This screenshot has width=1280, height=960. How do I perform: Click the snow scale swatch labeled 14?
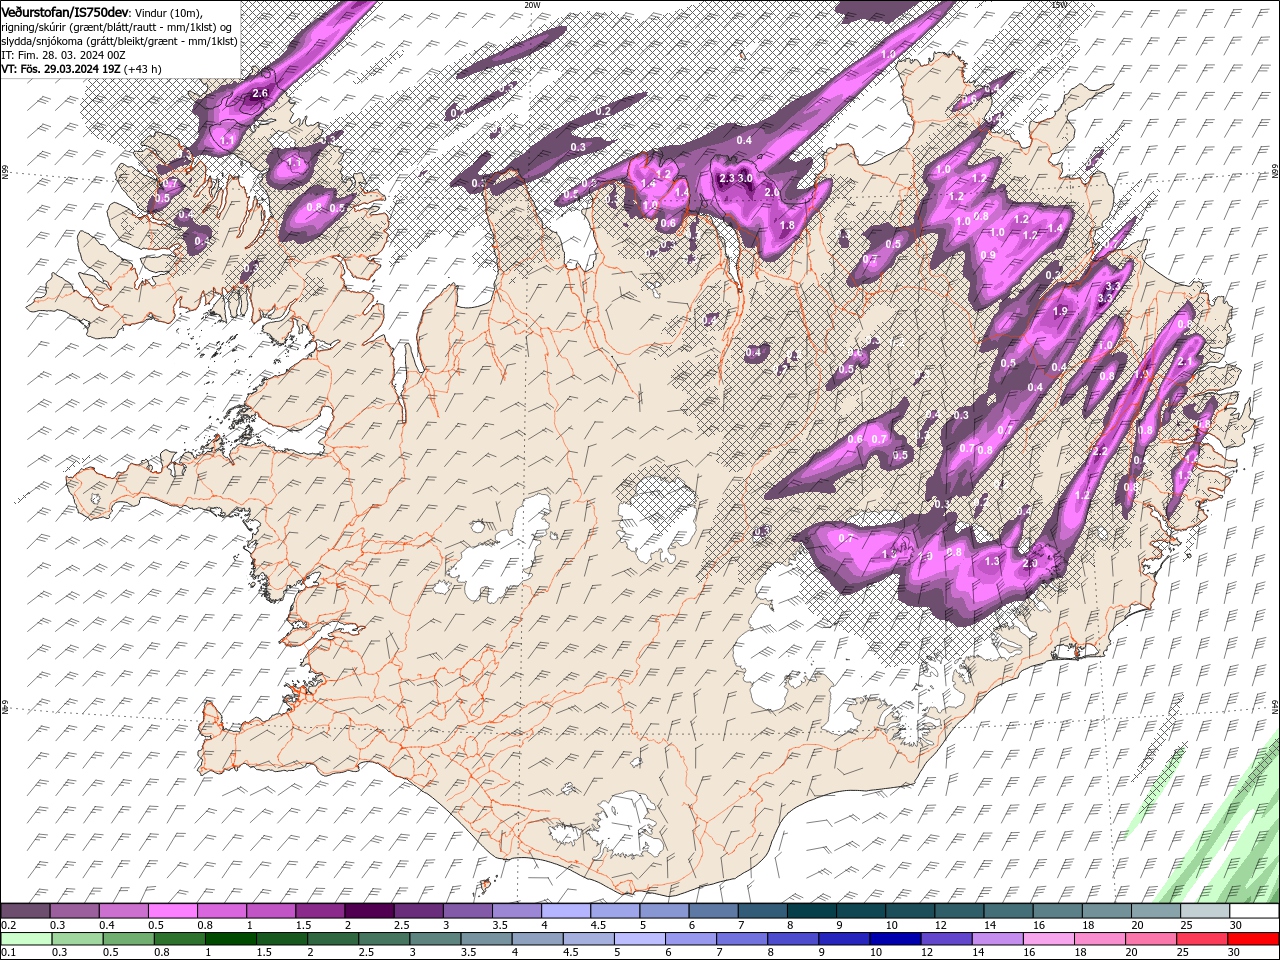coord(1009,911)
